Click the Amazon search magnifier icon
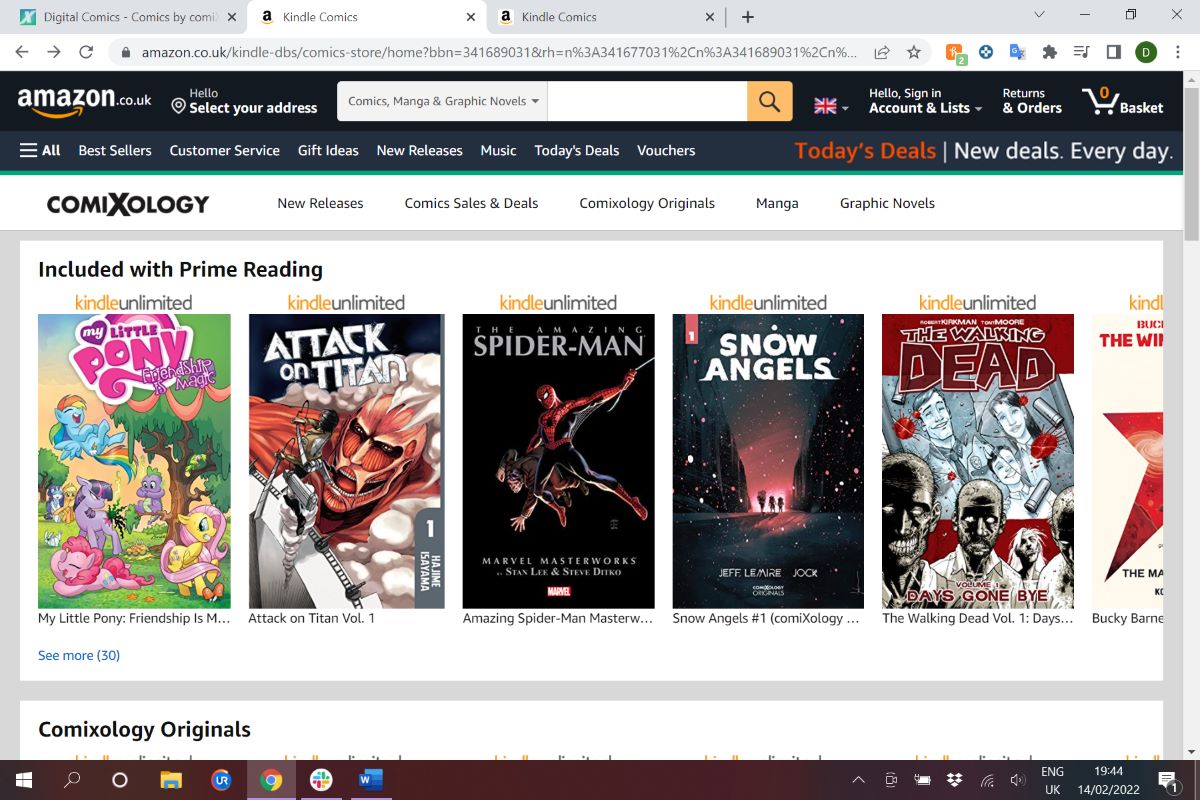This screenshot has width=1200, height=800. point(768,100)
